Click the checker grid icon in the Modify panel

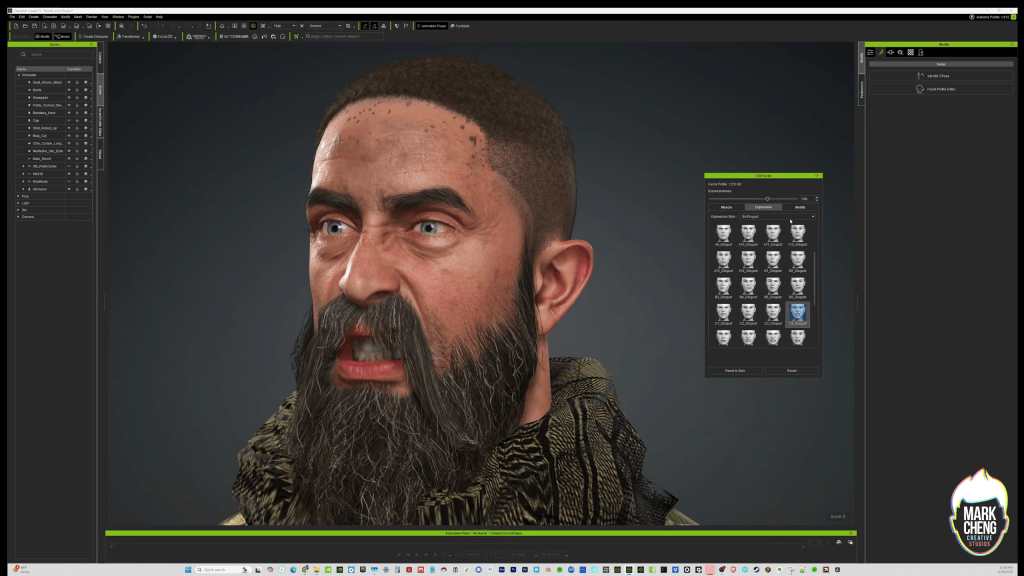tap(910, 52)
